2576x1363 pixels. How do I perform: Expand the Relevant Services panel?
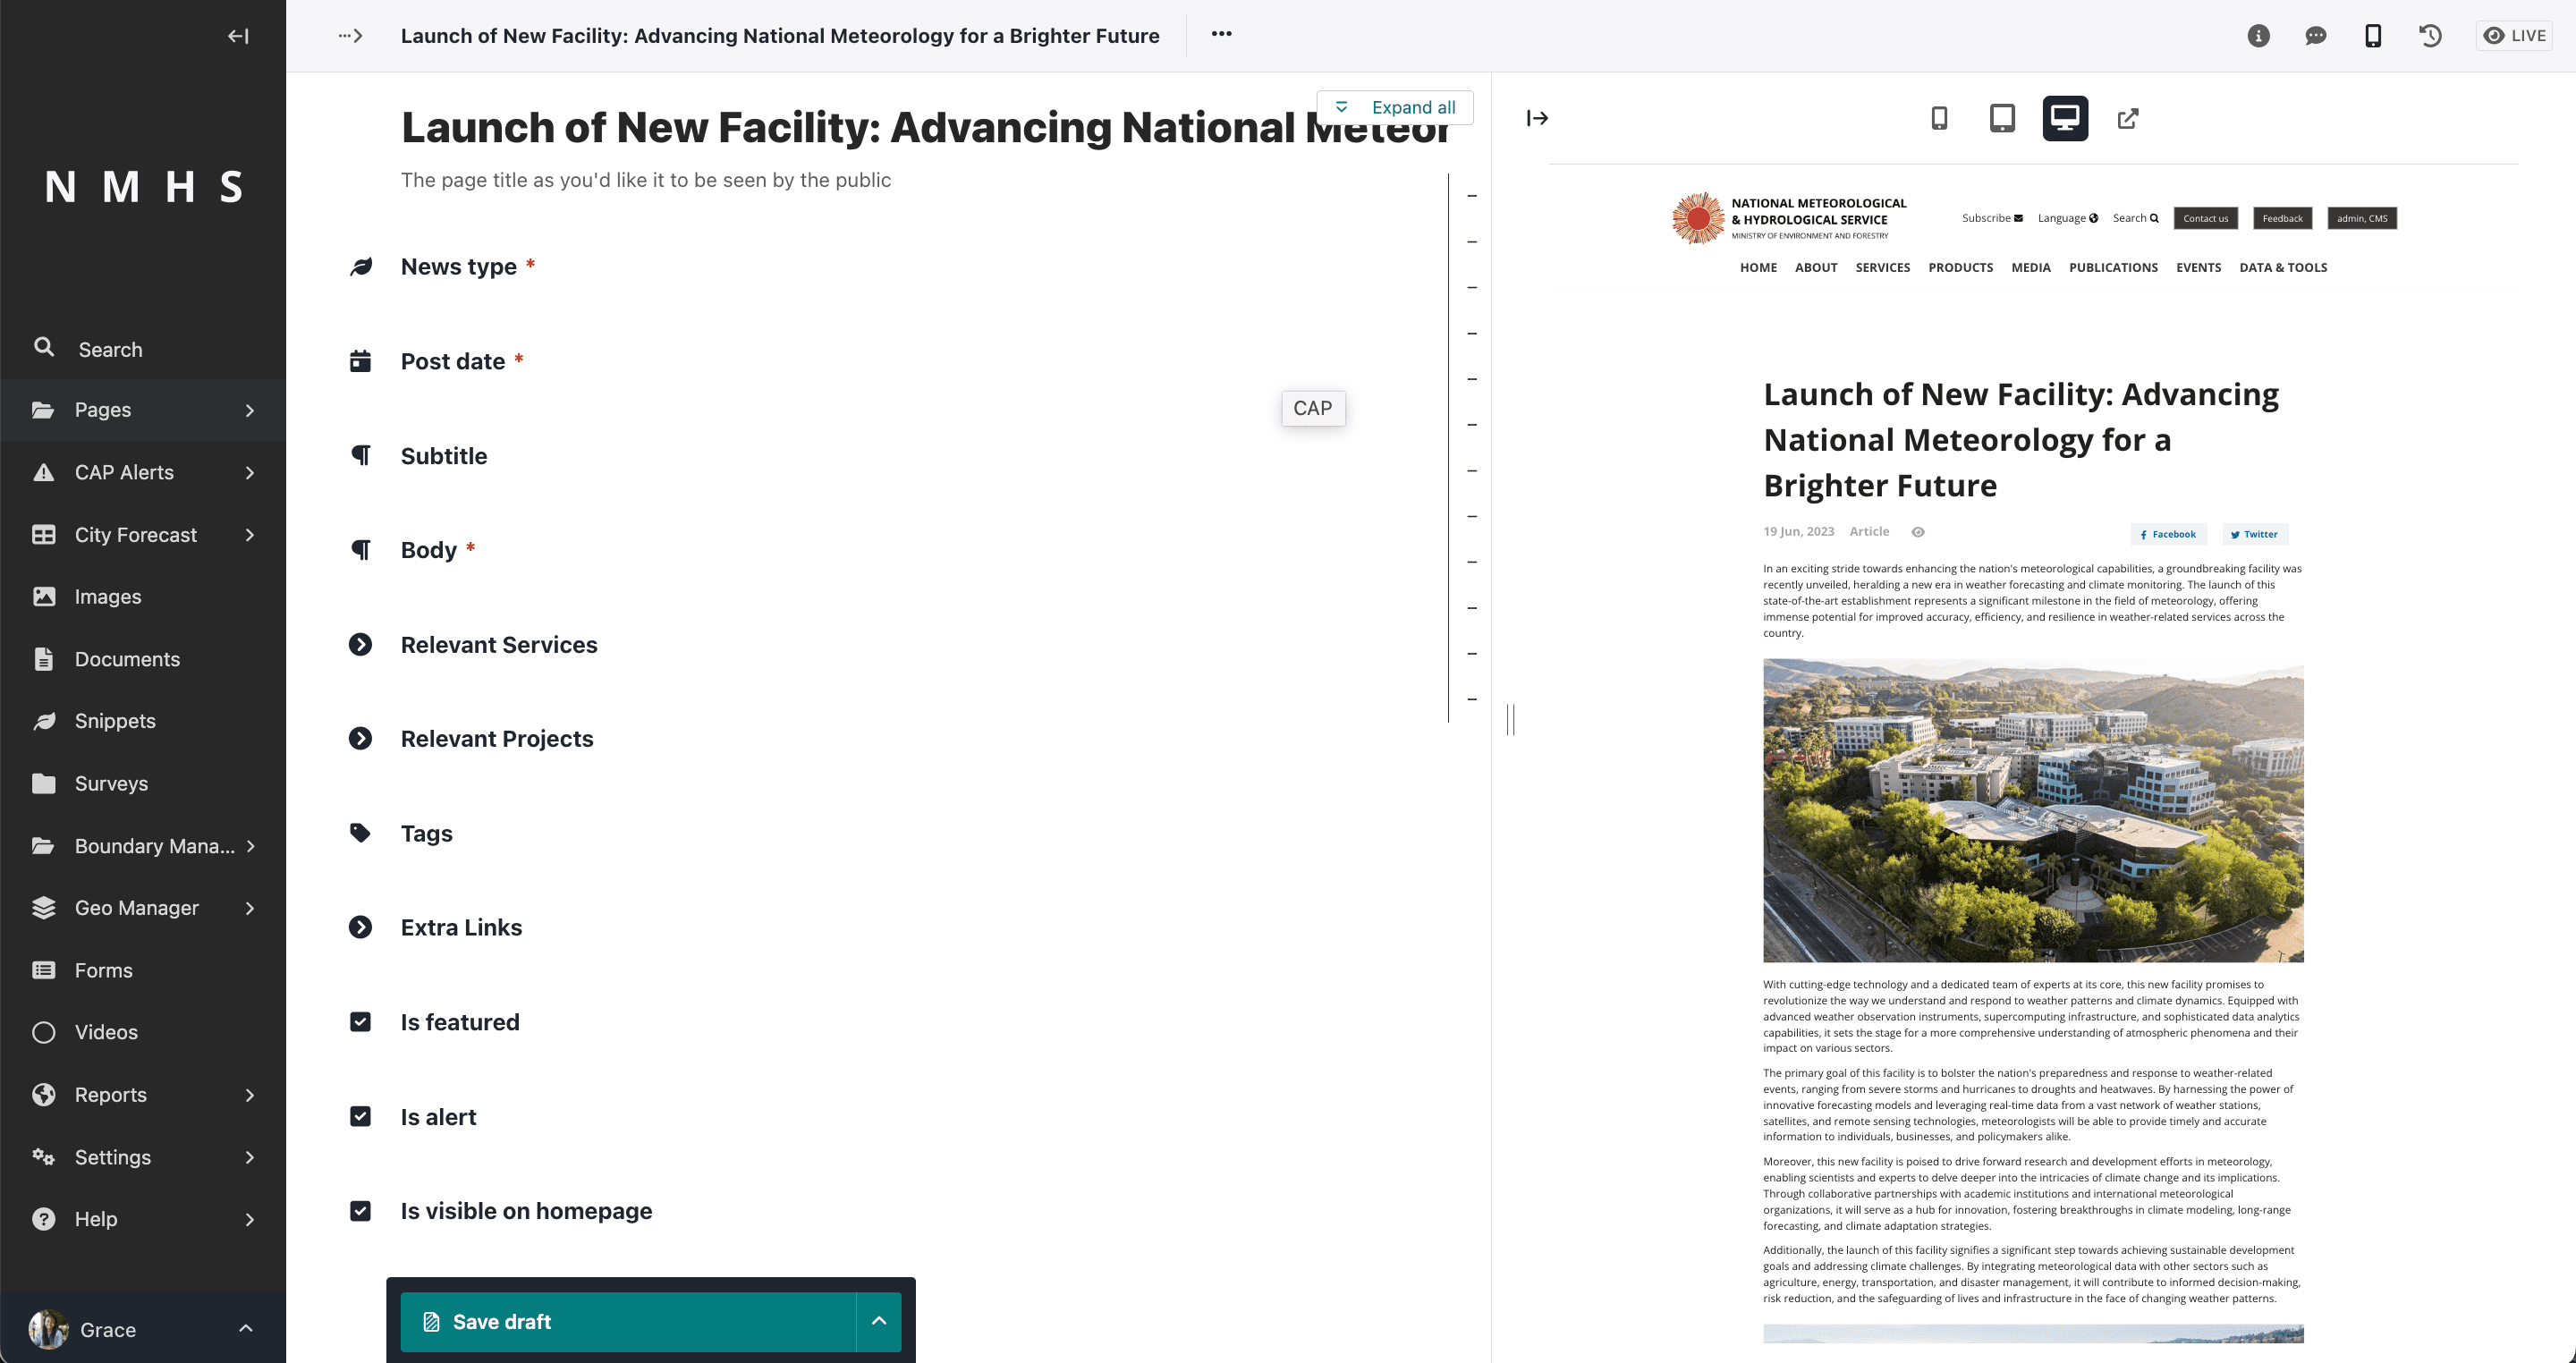(x=361, y=645)
